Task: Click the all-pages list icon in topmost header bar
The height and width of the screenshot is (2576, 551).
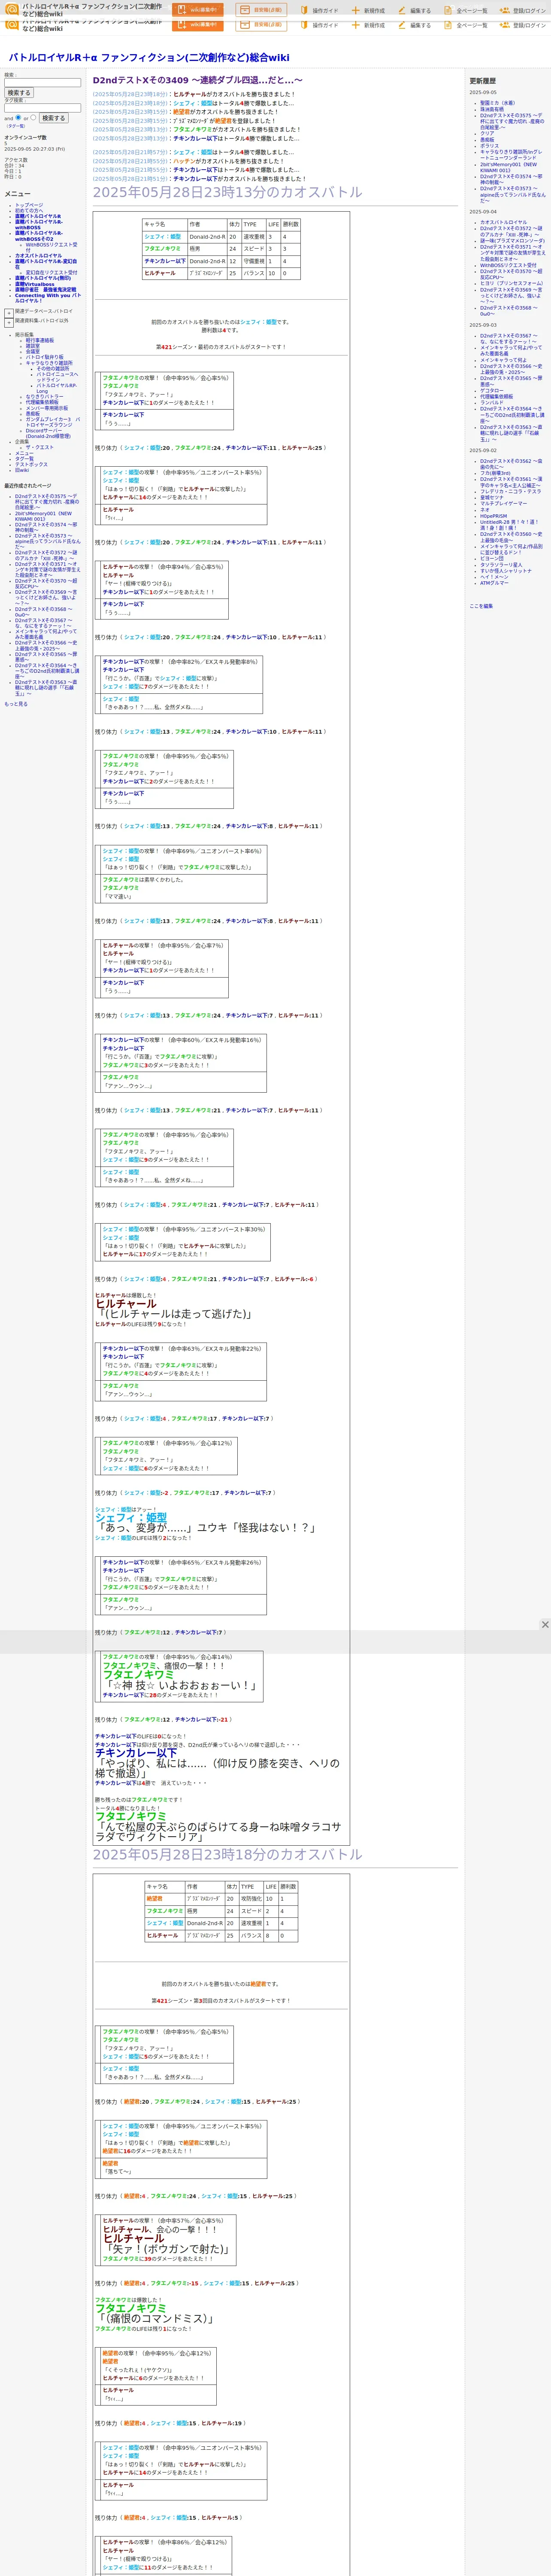Action: 448,11
